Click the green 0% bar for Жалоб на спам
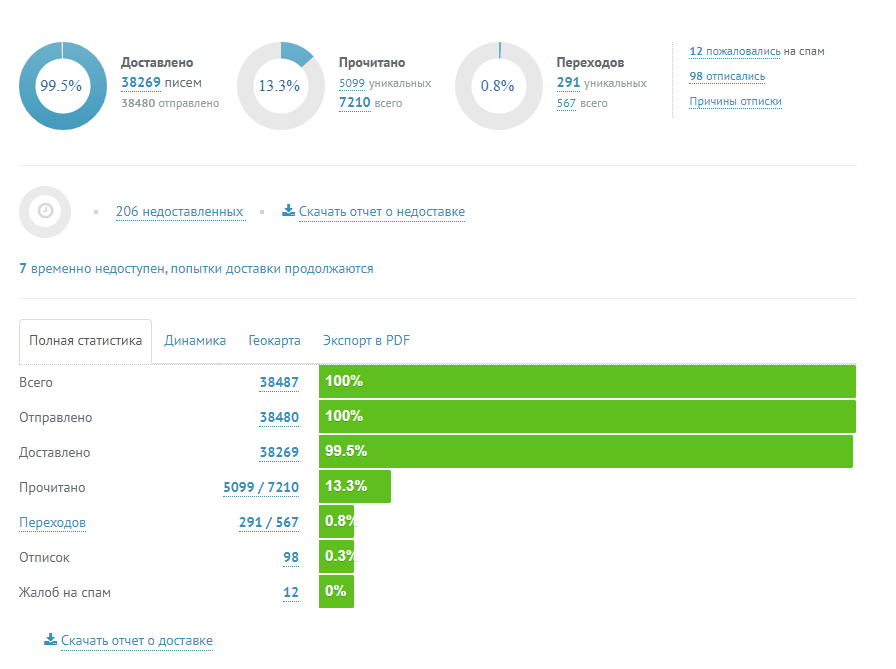Viewport: 896px width, 669px height. (x=337, y=591)
